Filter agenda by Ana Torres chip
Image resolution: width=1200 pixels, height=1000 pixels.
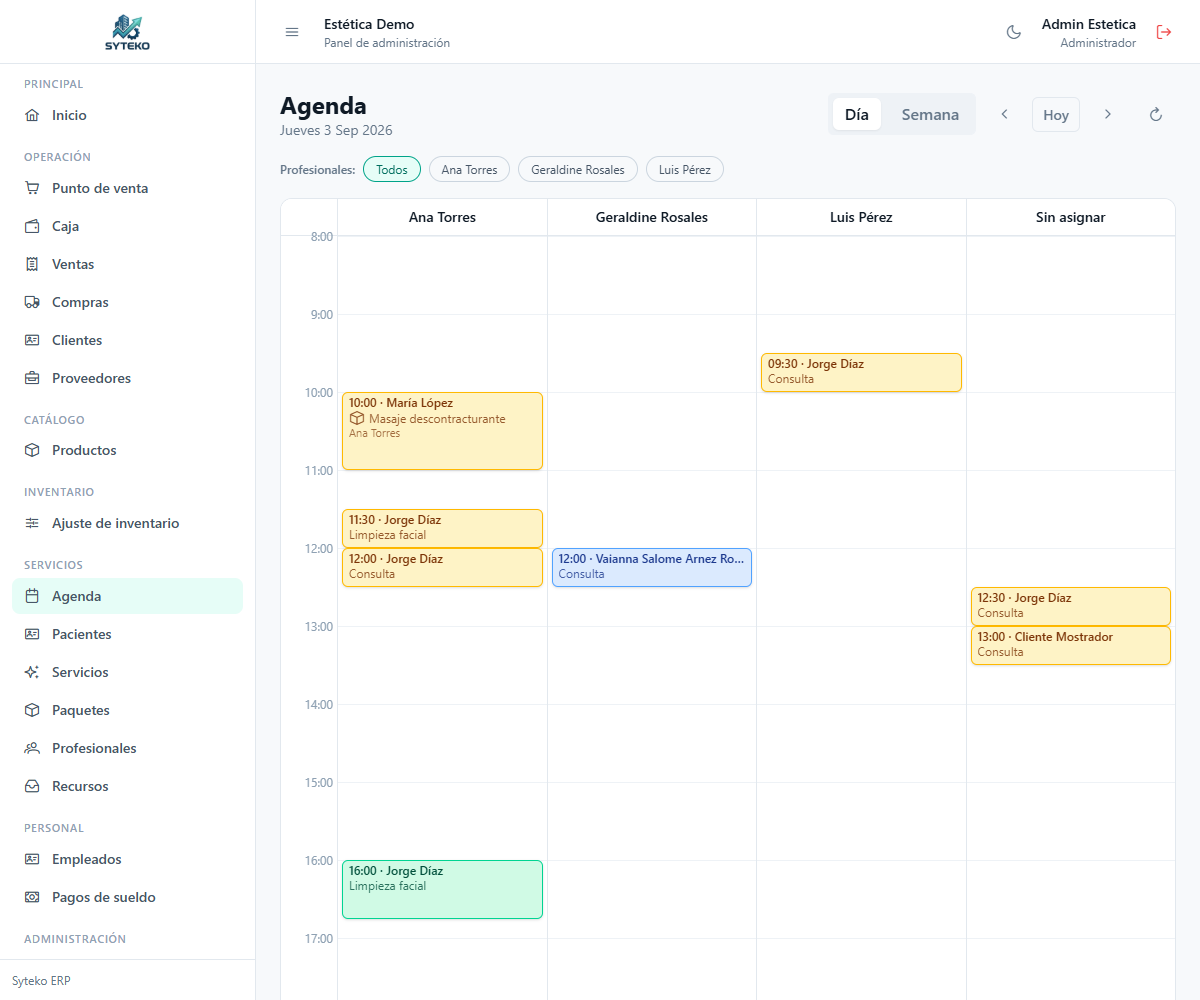[x=469, y=169]
